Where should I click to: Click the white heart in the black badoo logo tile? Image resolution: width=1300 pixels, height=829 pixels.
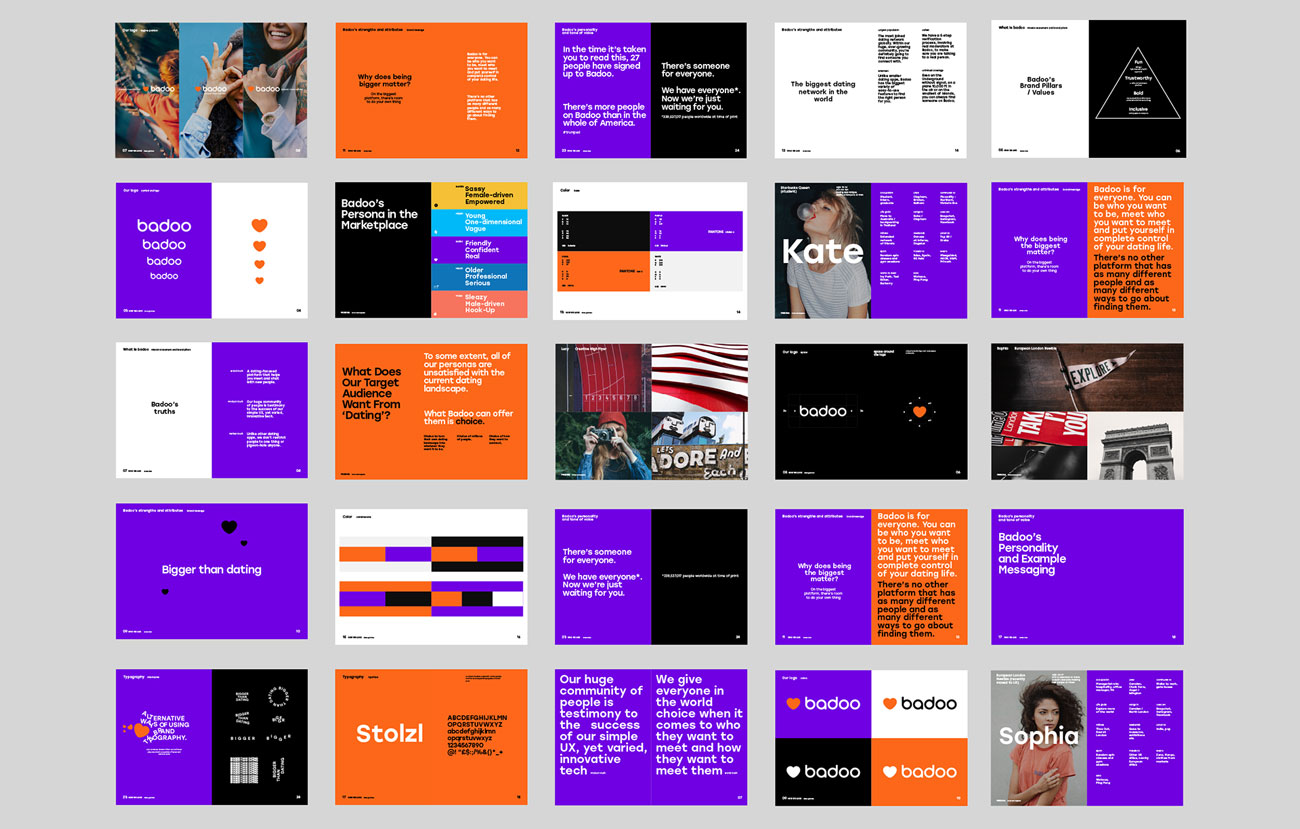pyautogui.click(x=793, y=771)
